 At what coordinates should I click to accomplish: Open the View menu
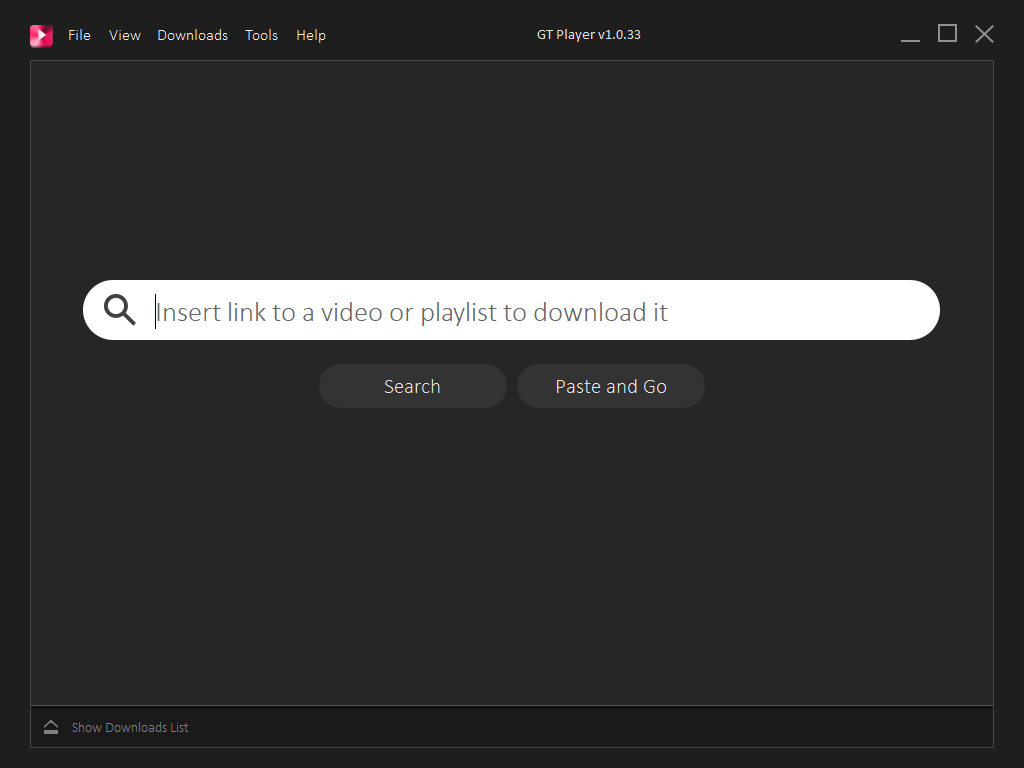coord(125,35)
